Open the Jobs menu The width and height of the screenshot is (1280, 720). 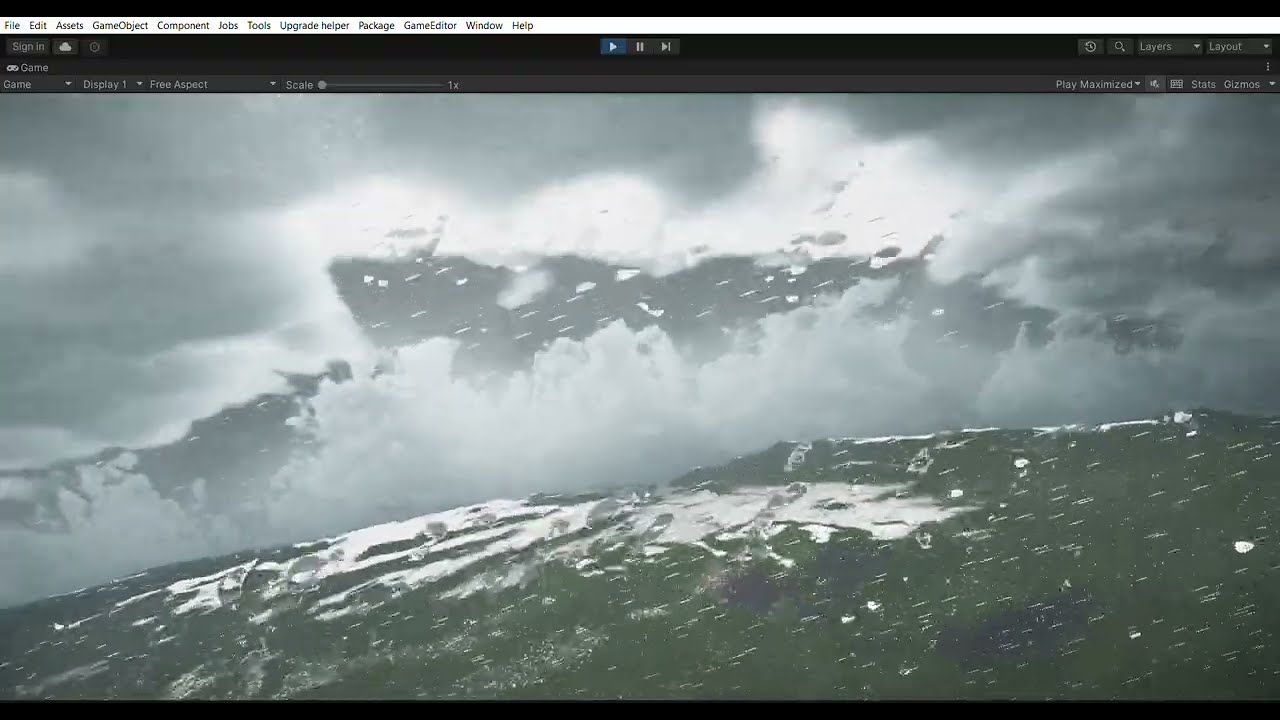pos(228,25)
